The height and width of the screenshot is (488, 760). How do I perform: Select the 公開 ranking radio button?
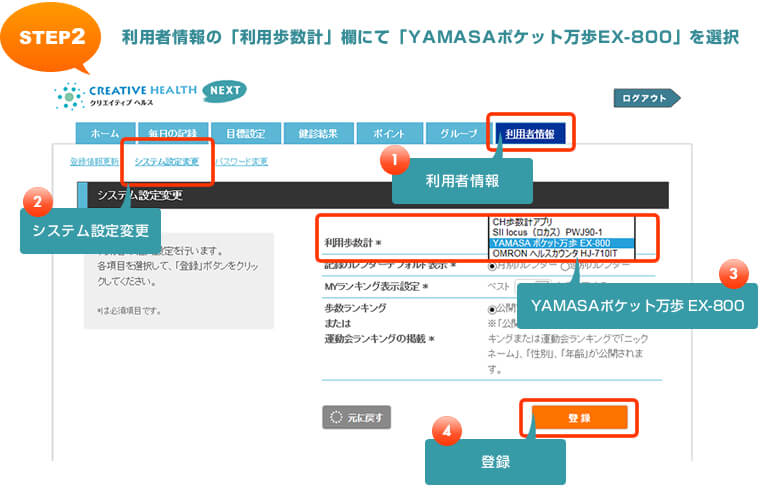[x=492, y=309]
